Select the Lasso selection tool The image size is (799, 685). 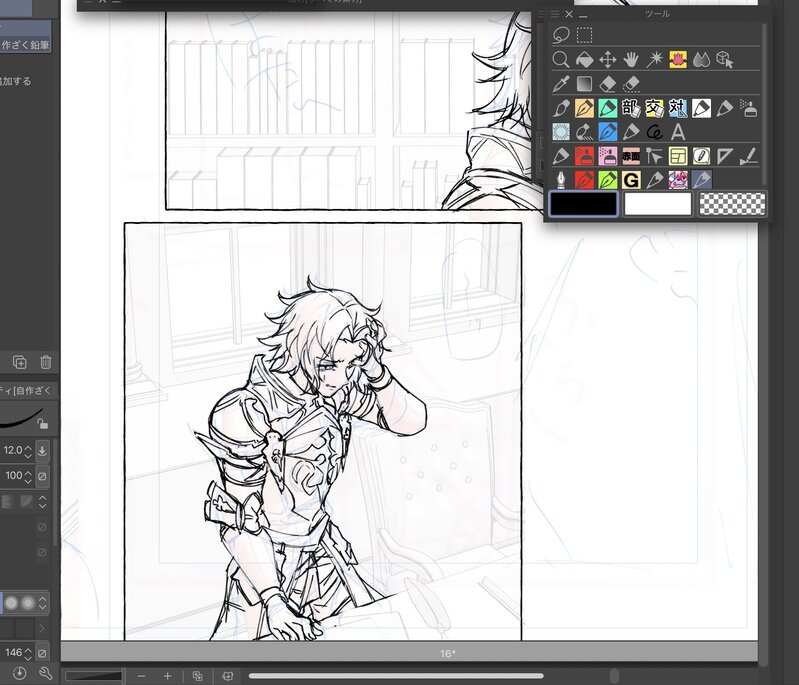pos(561,35)
